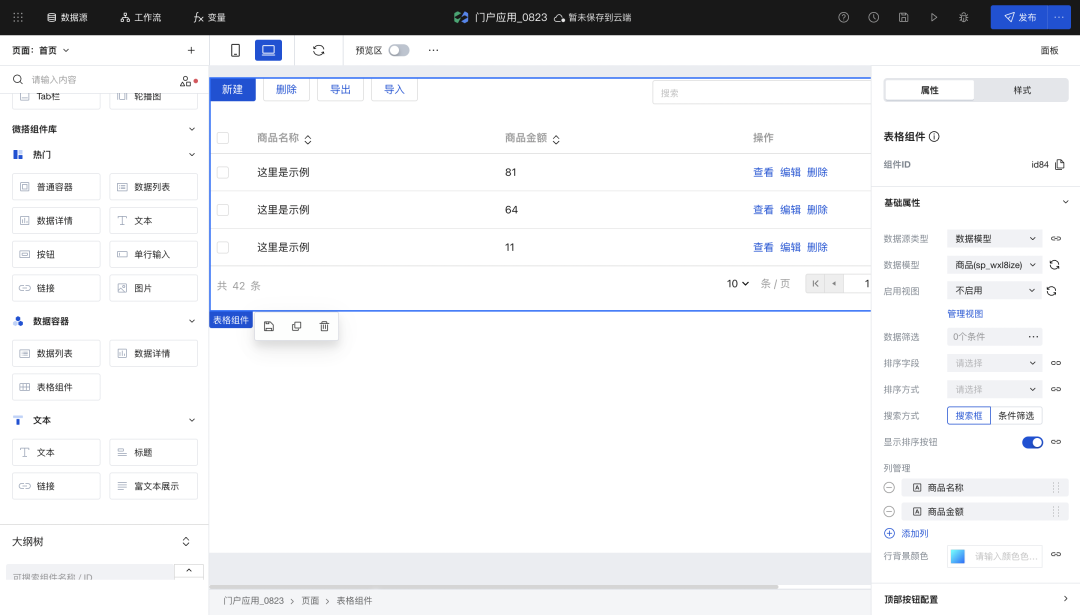Open the 变量 menu
This screenshot has width=1080, height=615.
coord(209,17)
